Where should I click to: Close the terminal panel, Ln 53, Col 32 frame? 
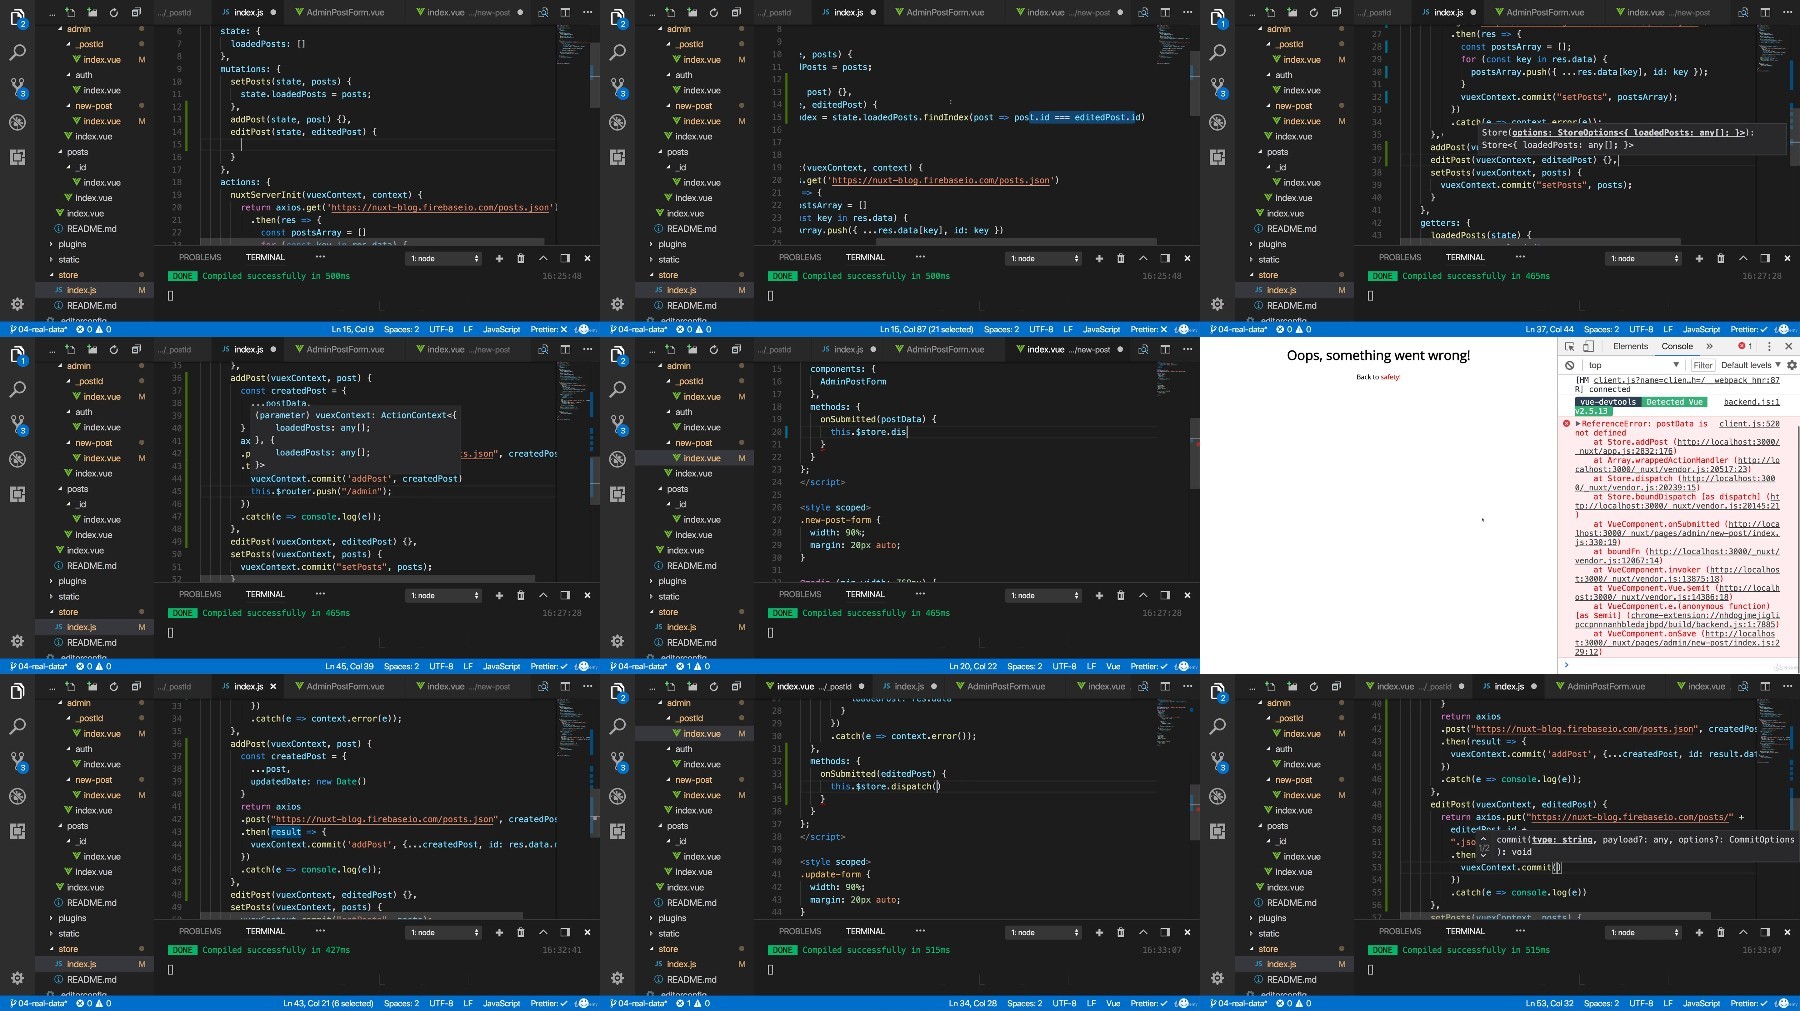(x=1787, y=932)
